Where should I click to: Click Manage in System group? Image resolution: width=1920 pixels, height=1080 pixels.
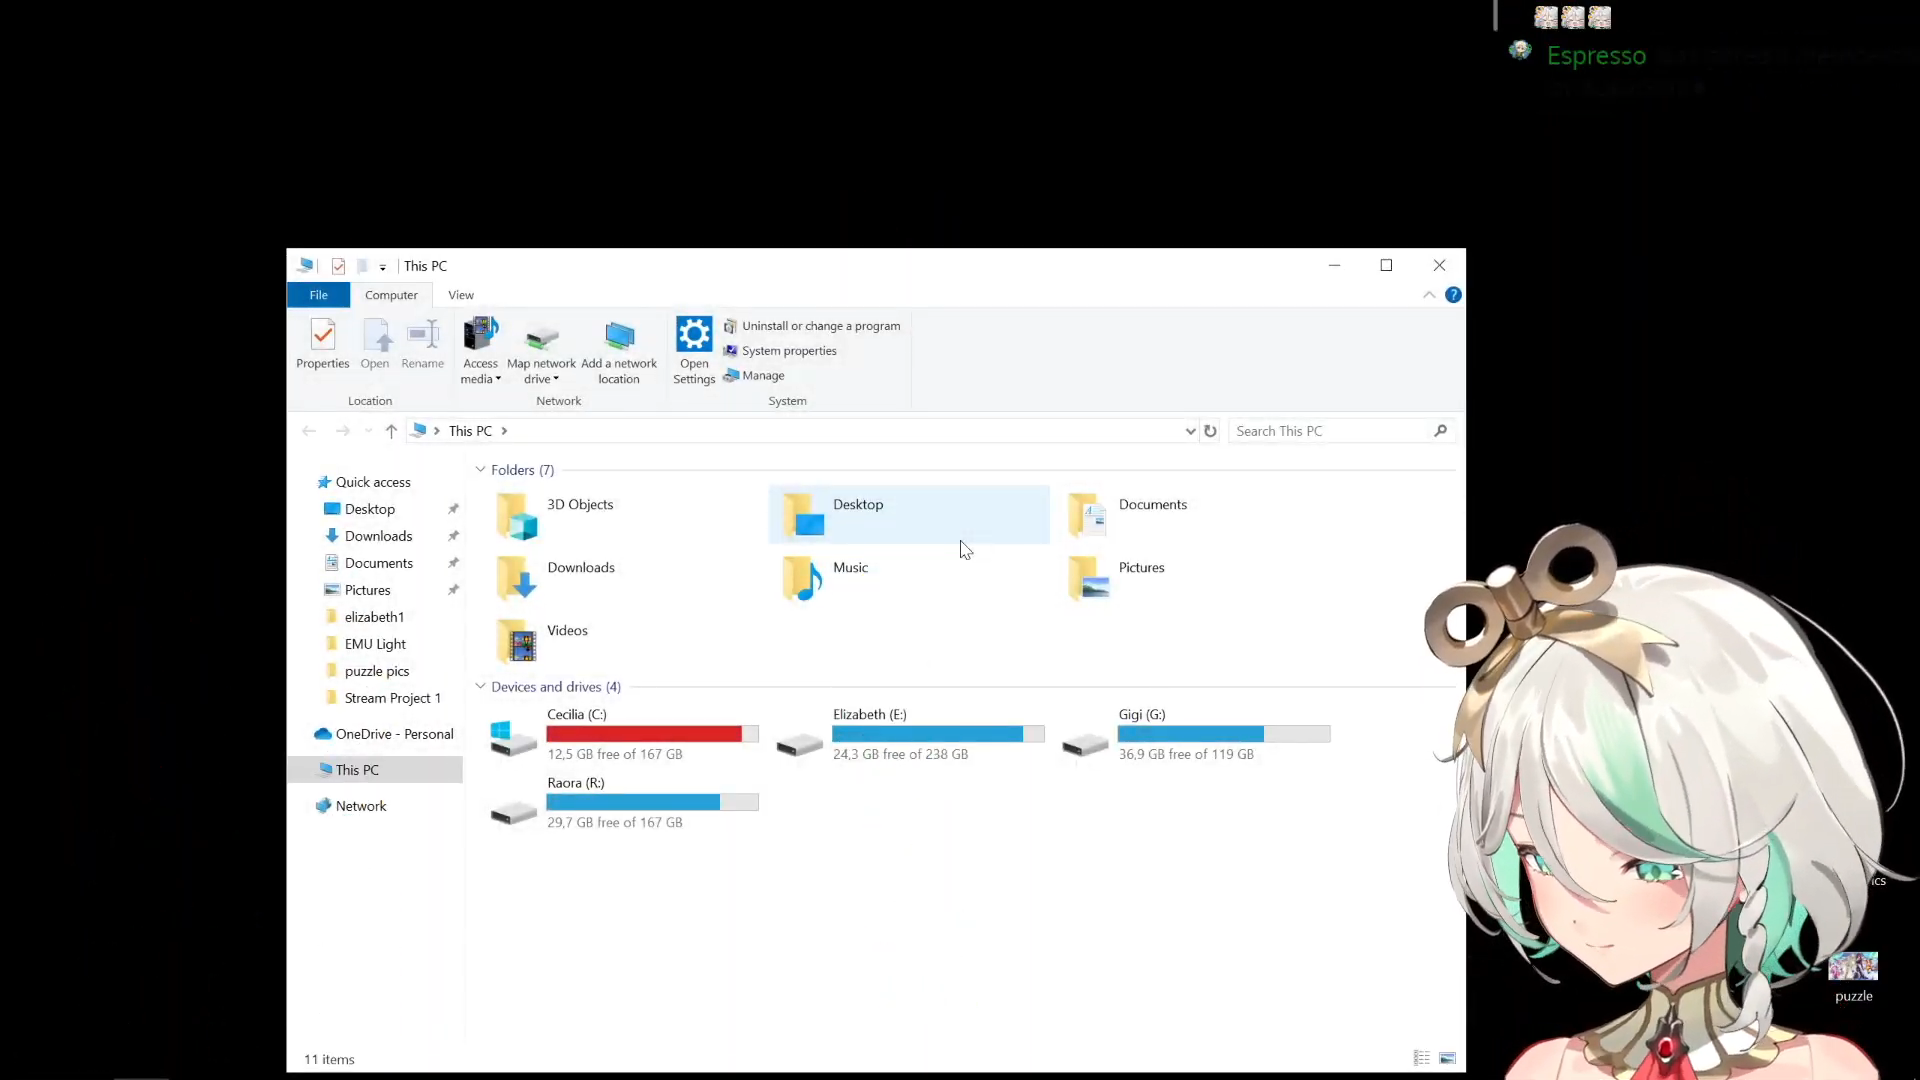tap(762, 376)
